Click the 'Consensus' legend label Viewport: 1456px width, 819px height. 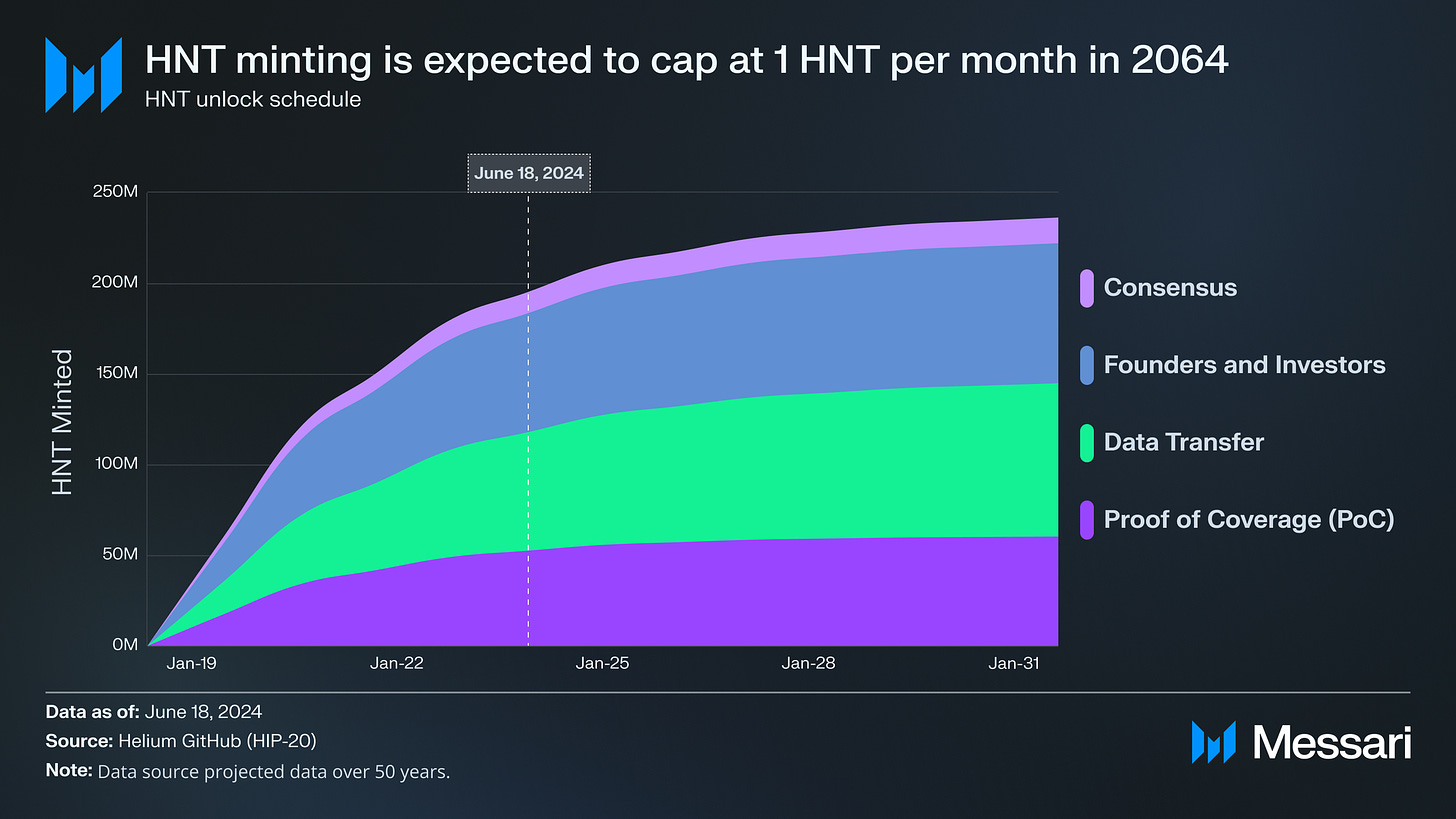pyautogui.click(x=1170, y=288)
